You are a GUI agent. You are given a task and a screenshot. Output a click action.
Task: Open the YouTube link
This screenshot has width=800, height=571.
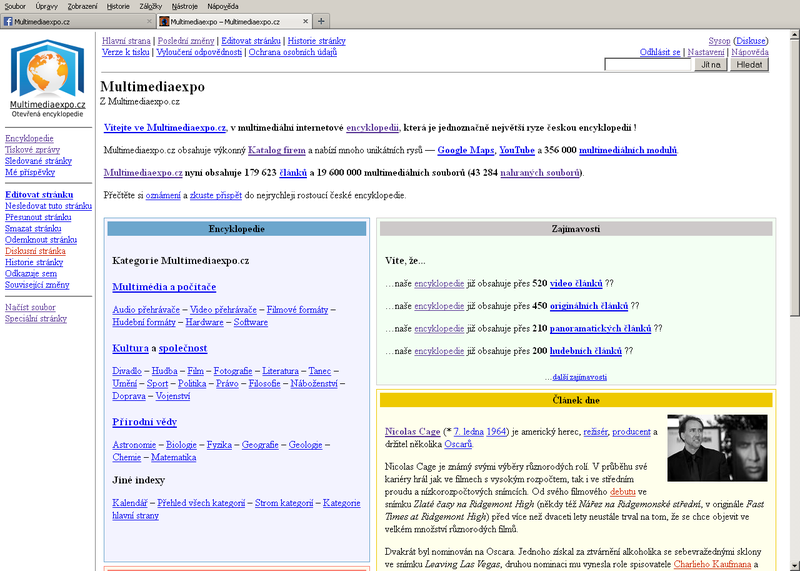[516, 150]
